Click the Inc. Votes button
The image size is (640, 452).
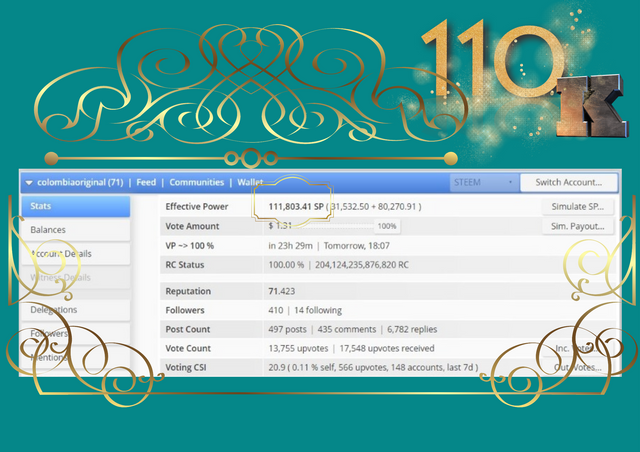click(578, 348)
